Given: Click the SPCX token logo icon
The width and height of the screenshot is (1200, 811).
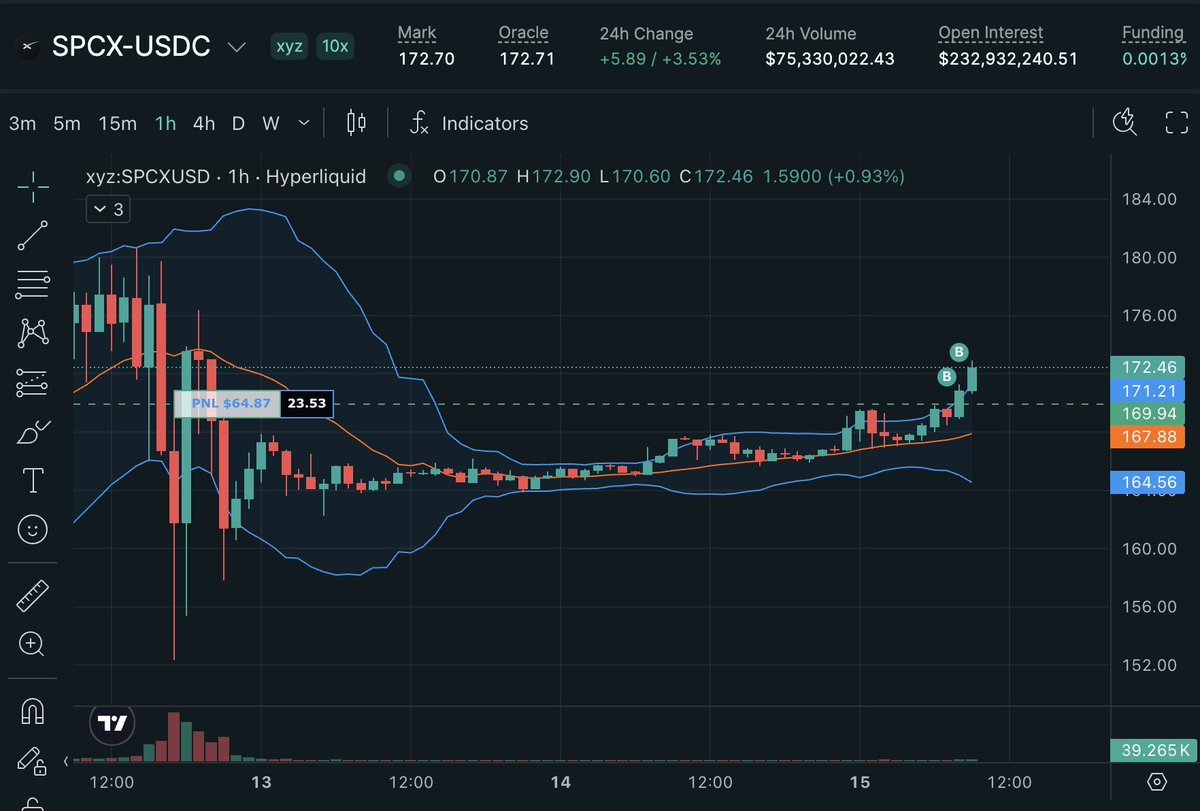Looking at the screenshot, I should tap(27, 46).
